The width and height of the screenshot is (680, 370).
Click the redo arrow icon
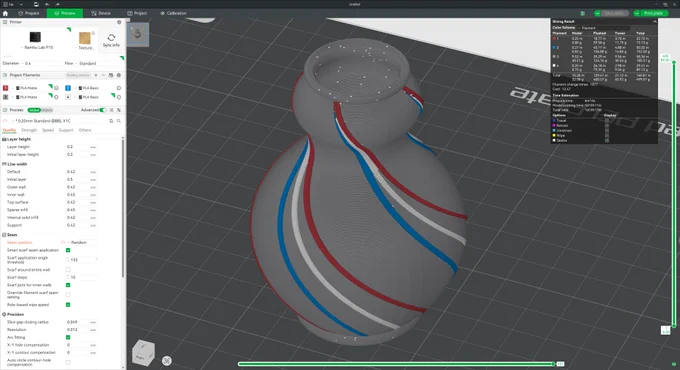pos(58,4)
